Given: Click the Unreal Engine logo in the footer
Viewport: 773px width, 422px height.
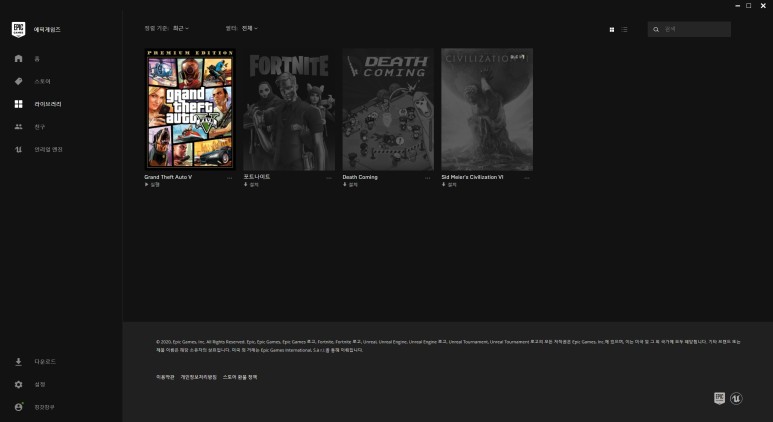Looking at the screenshot, I should (x=736, y=398).
